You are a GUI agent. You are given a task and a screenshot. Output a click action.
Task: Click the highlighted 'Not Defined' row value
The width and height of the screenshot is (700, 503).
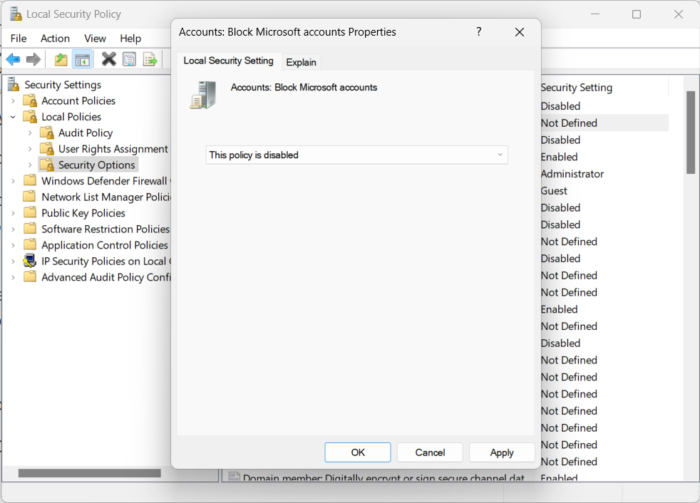[569, 123]
